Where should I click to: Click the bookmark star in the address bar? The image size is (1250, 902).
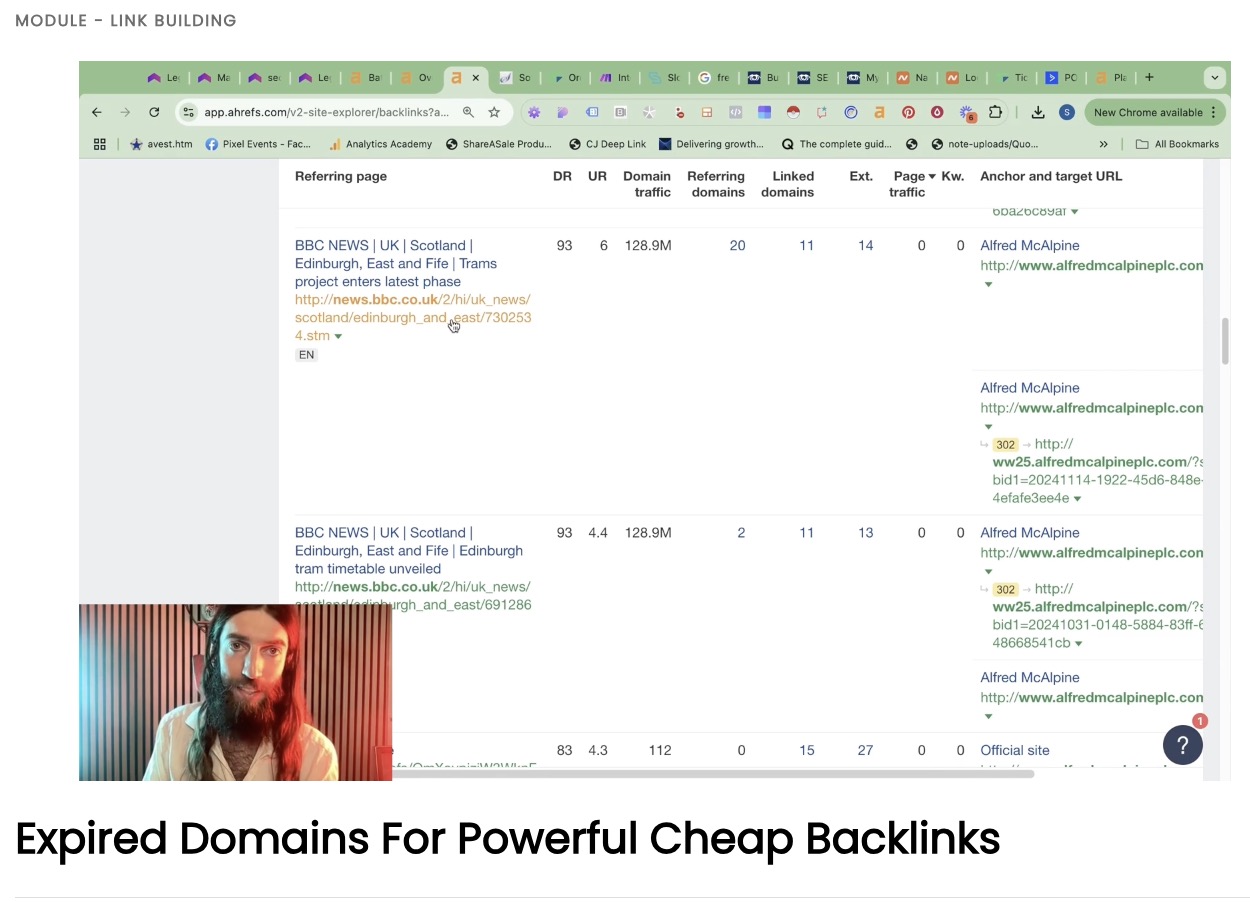[494, 112]
